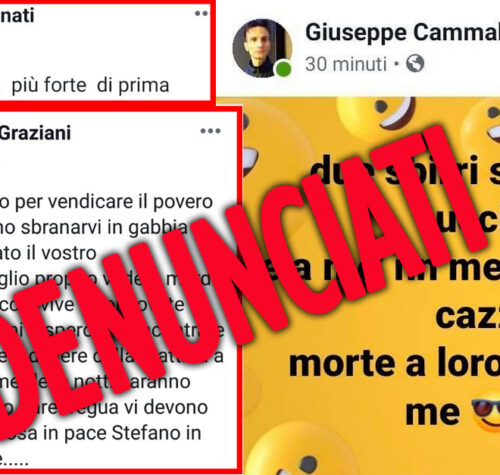Click the "sbranarvi in gabbia" line

pos(94,228)
